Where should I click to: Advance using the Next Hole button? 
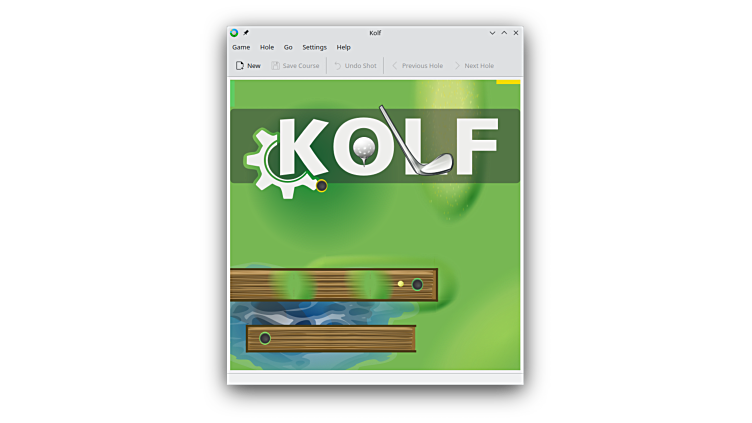[x=474, y=66]
